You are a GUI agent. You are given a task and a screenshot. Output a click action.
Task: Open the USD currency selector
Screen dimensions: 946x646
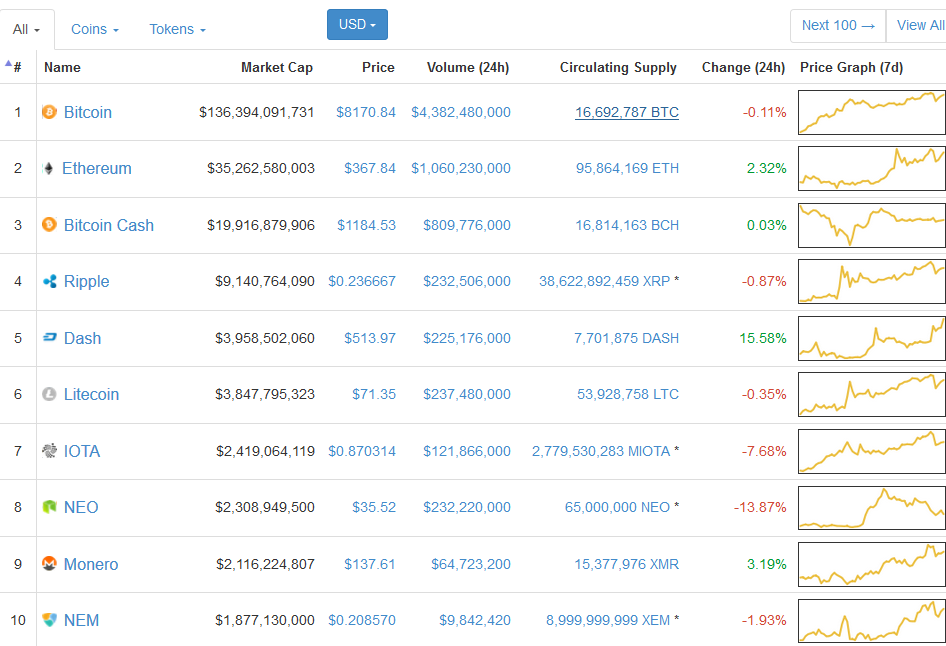click(357, 24)
